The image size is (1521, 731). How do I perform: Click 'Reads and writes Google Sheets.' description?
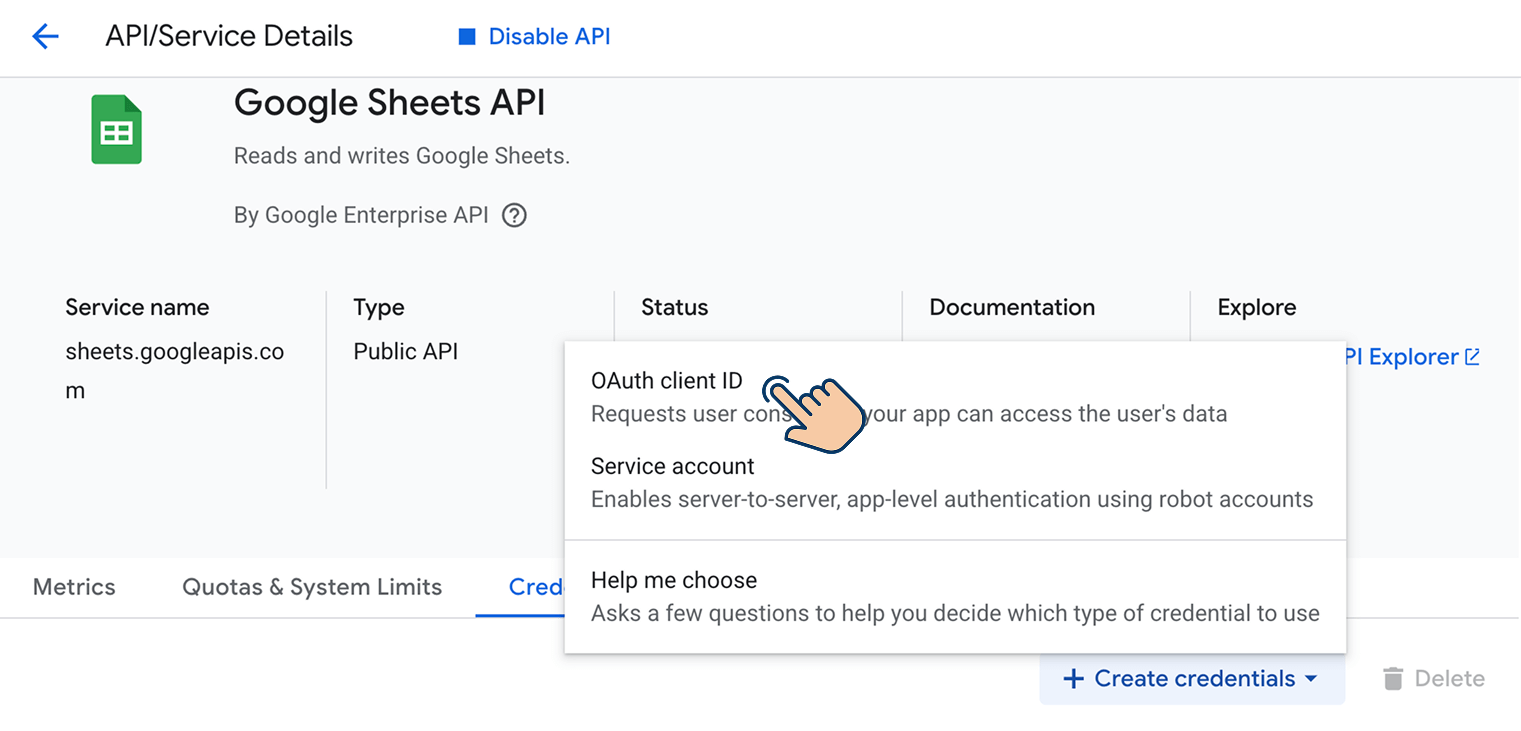[402, 157]
